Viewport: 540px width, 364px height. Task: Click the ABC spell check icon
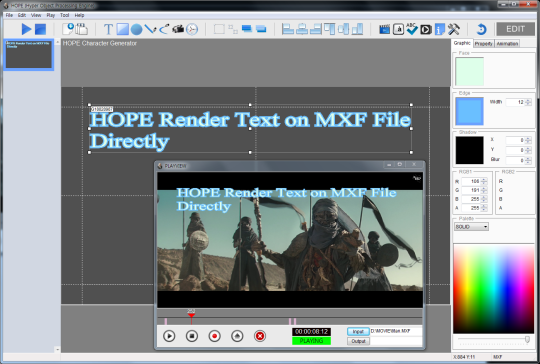pyautogui.click(x=412, y=29)
